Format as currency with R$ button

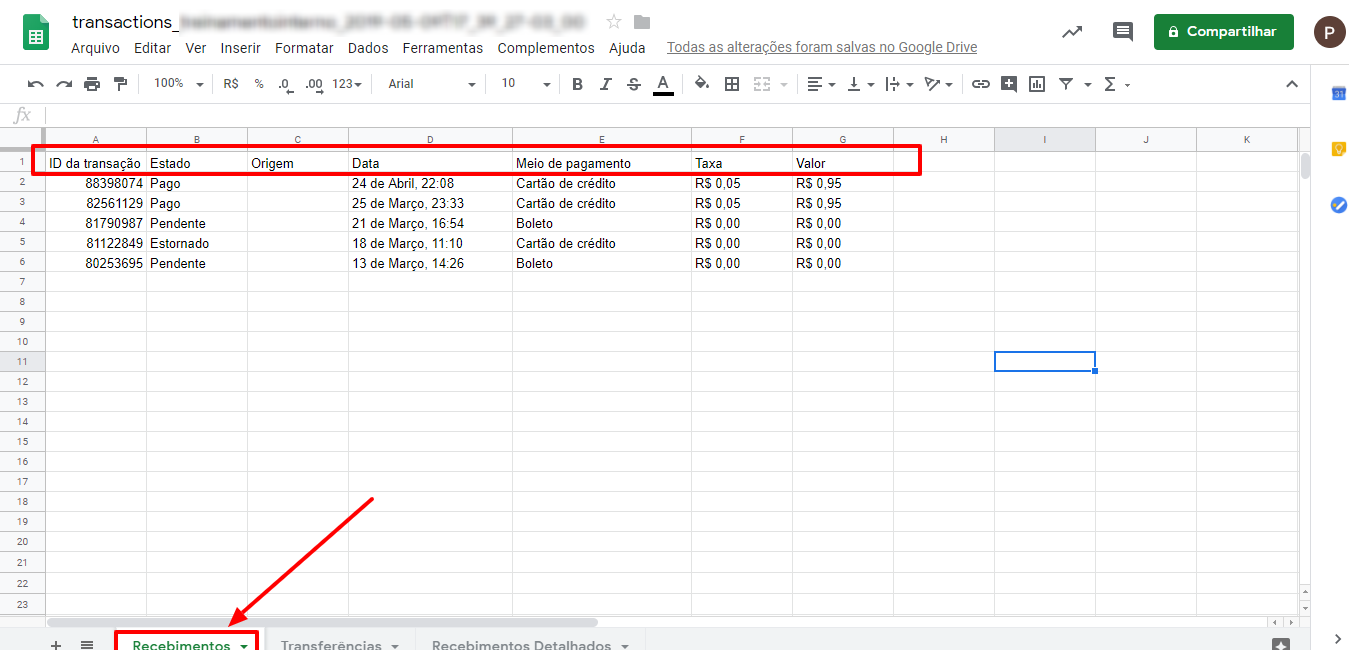click(231, 84)
